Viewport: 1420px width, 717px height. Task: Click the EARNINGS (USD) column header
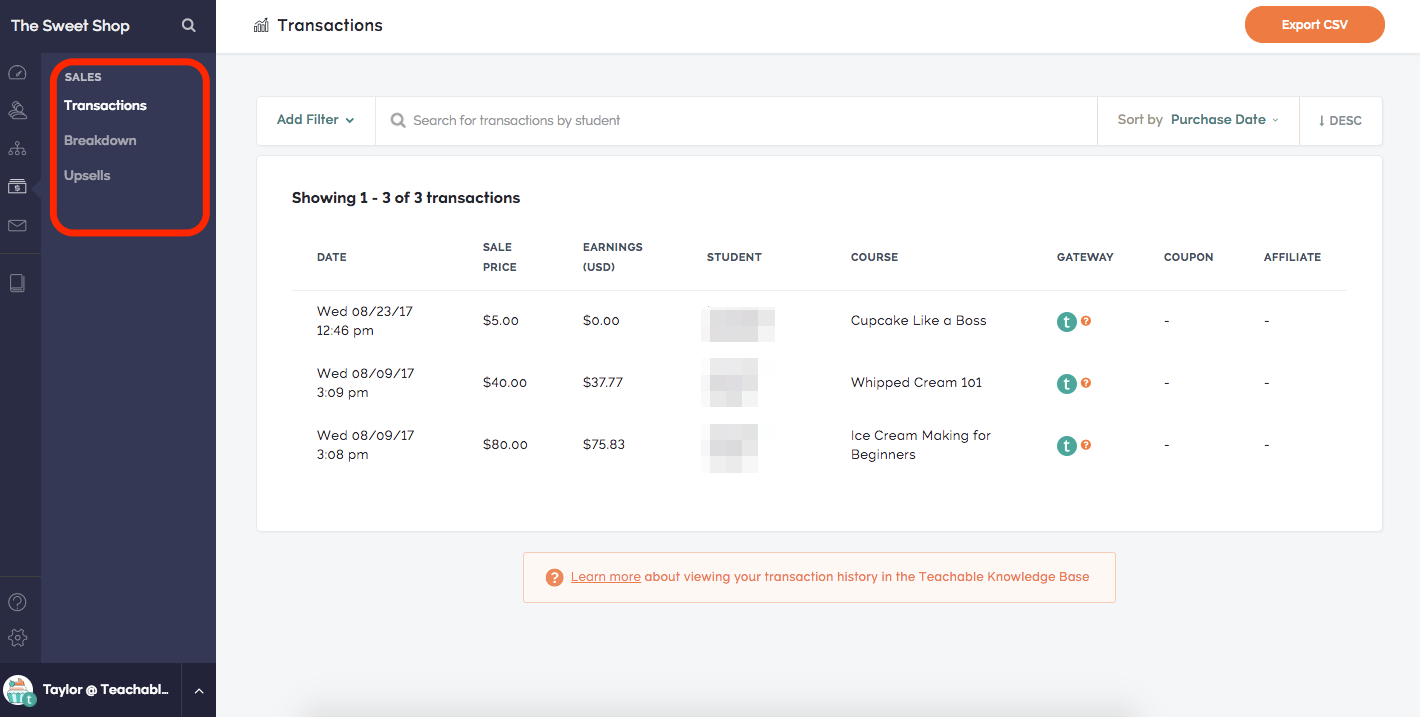point(613,257)
